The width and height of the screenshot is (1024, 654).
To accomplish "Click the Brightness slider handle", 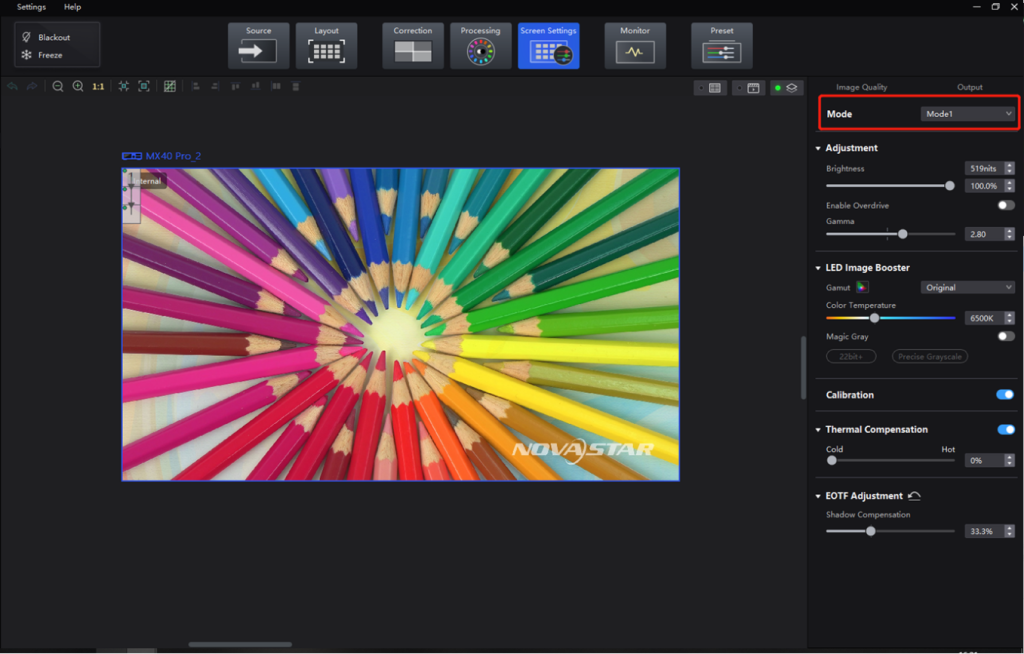I will pos(950,186).
